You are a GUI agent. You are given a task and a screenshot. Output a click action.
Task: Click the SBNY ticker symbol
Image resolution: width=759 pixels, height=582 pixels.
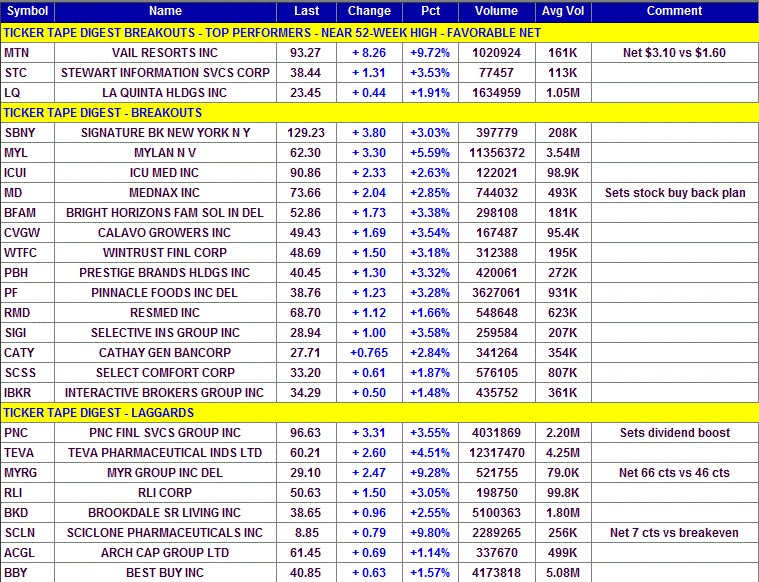coord(20,133)
